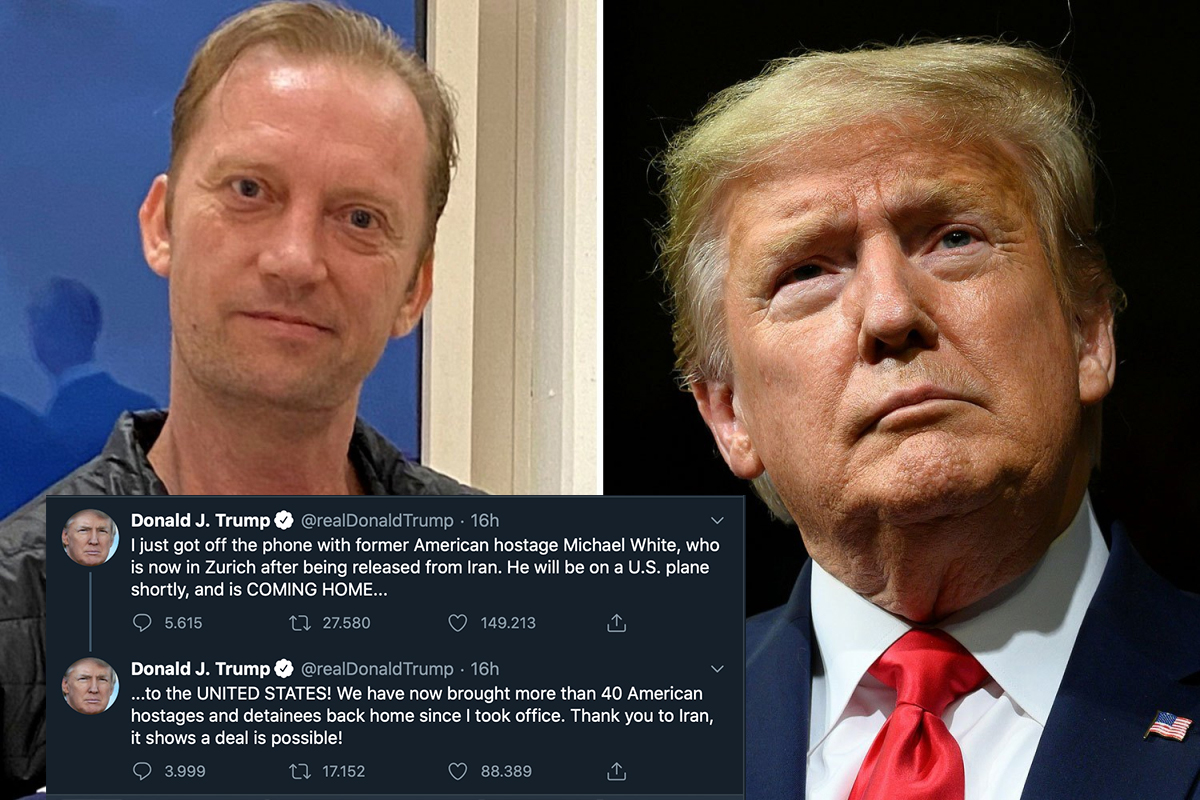Open @realDonaldTrump handle on second tweet
Screen dimensions: 1200x800
coord(377,668)
